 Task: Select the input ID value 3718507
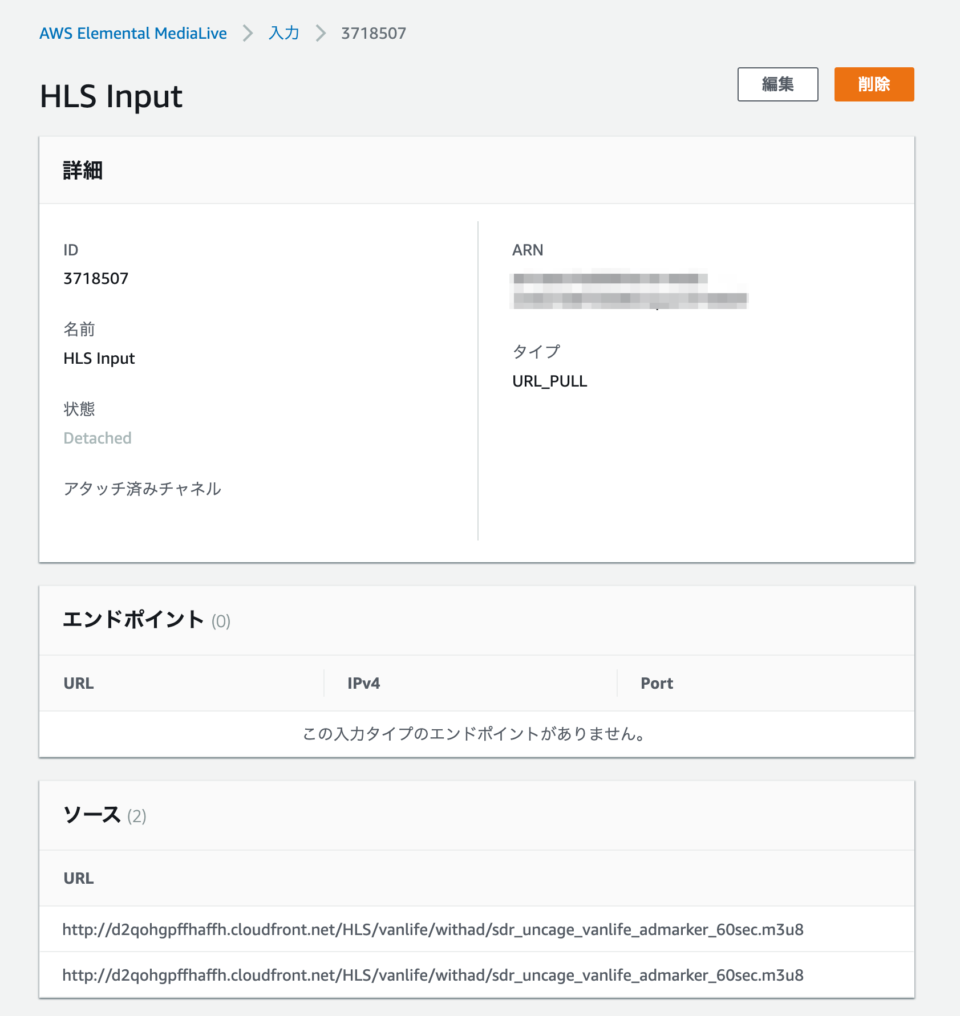click(95, 278)
